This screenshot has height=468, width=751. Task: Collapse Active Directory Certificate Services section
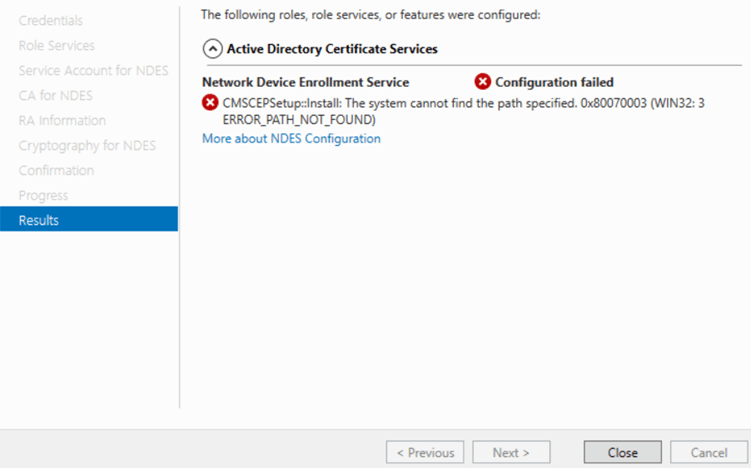point(212,48)
